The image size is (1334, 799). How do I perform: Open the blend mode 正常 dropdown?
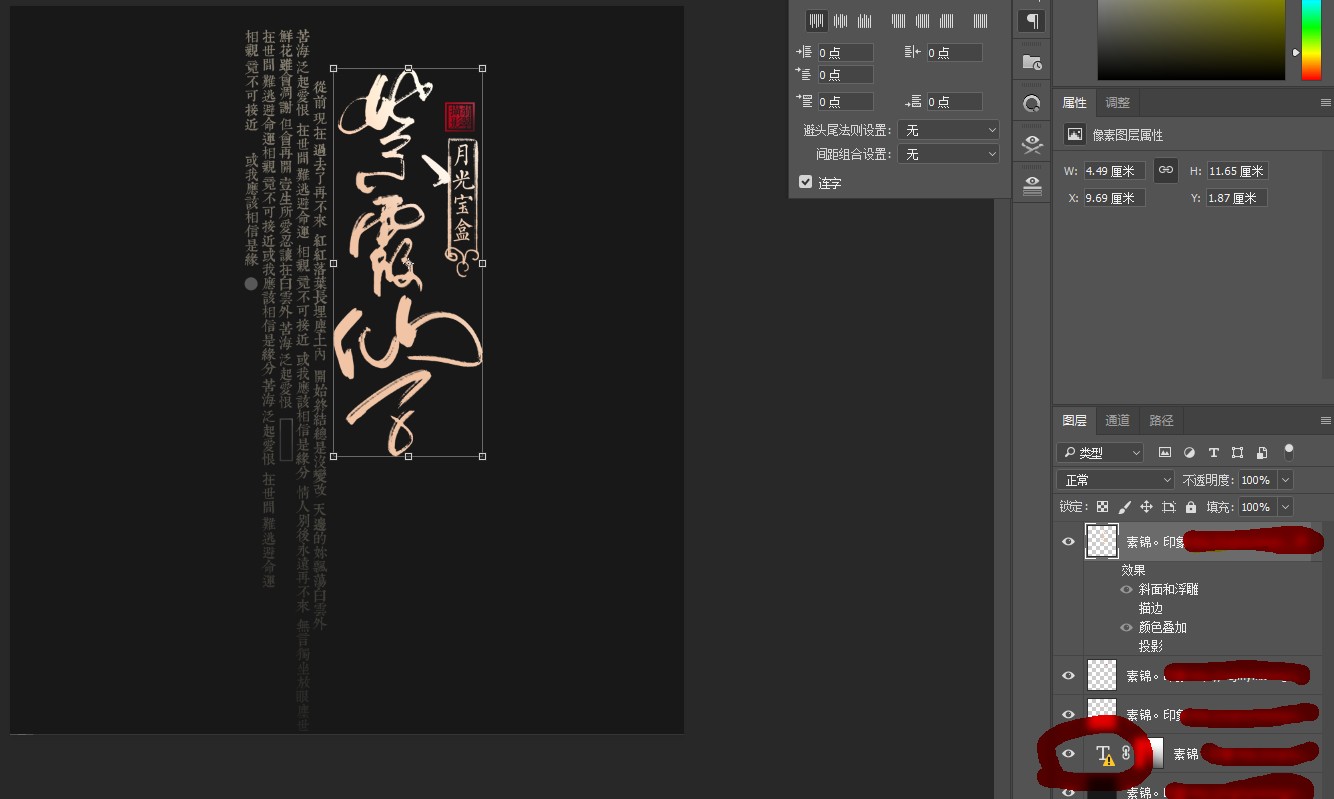pyautogui.click(x=1115, y=480)
